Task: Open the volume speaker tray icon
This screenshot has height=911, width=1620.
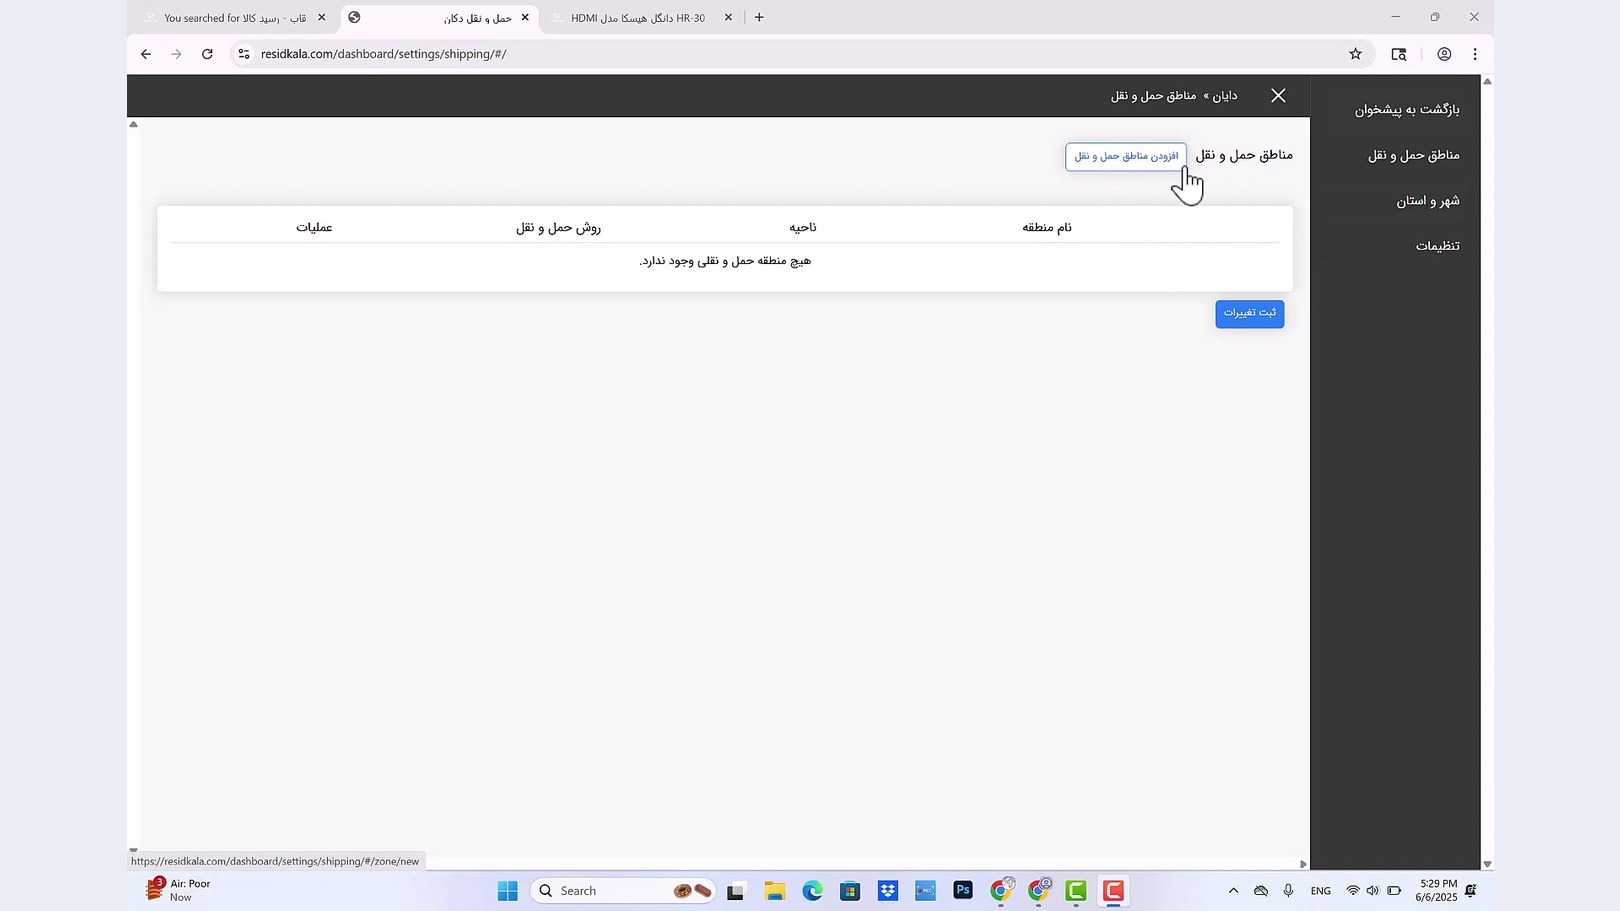Action: coord(1372,891)
